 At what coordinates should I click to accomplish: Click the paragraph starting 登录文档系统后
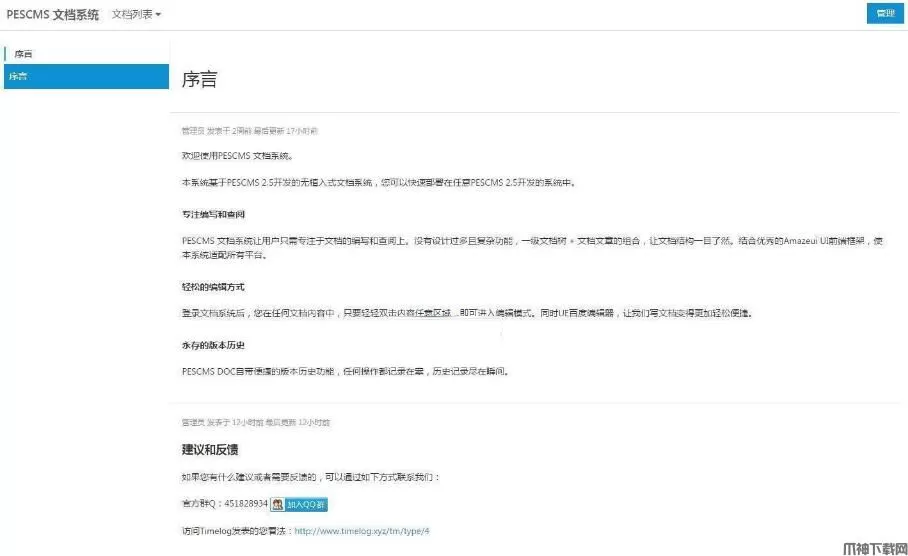(x=467, y=313)
